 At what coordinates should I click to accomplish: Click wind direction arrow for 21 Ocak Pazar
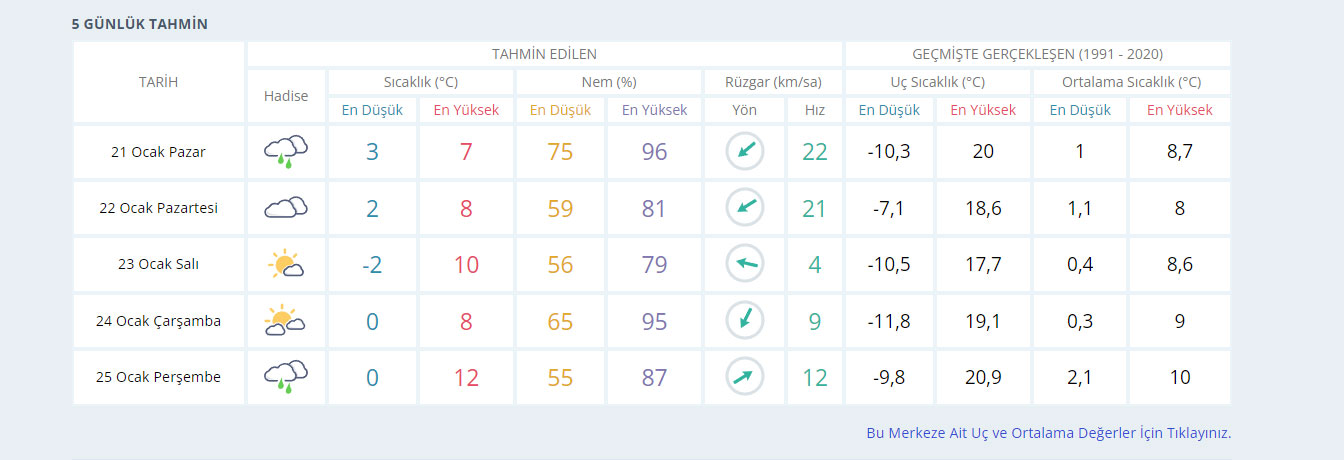(x=744, y=152)
